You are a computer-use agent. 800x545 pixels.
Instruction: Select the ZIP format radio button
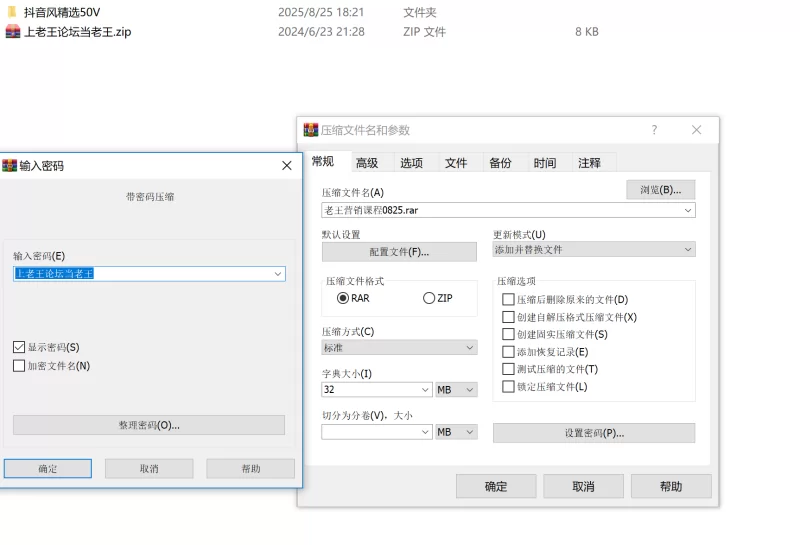pos(429,298)
